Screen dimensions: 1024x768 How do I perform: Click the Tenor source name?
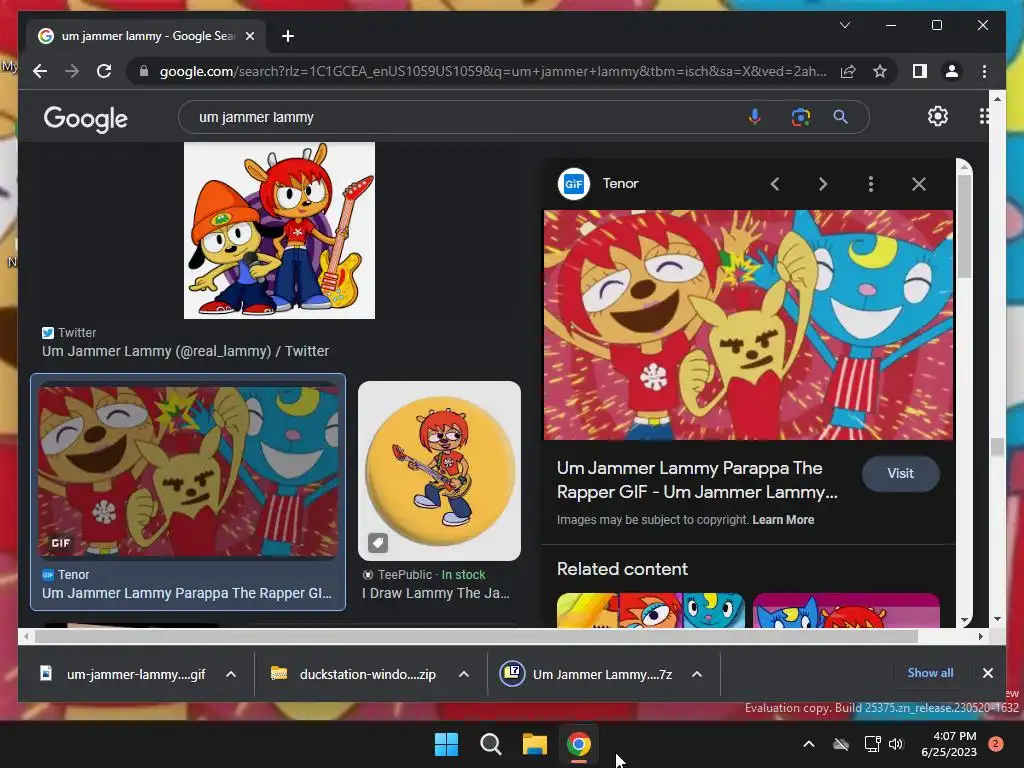point(620,184)
